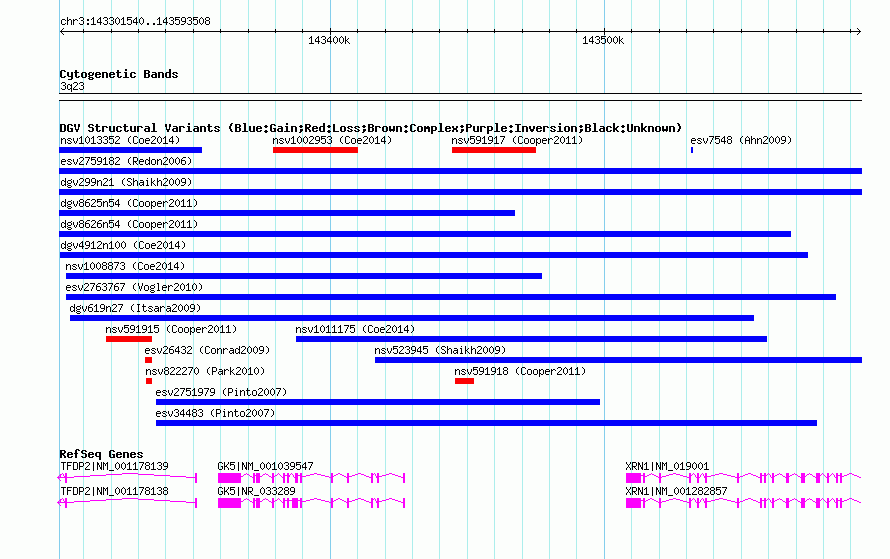Click the GK5 NM_001039547 gene model glyph
This screenshot has width=890, height=559.
[312, 478]
